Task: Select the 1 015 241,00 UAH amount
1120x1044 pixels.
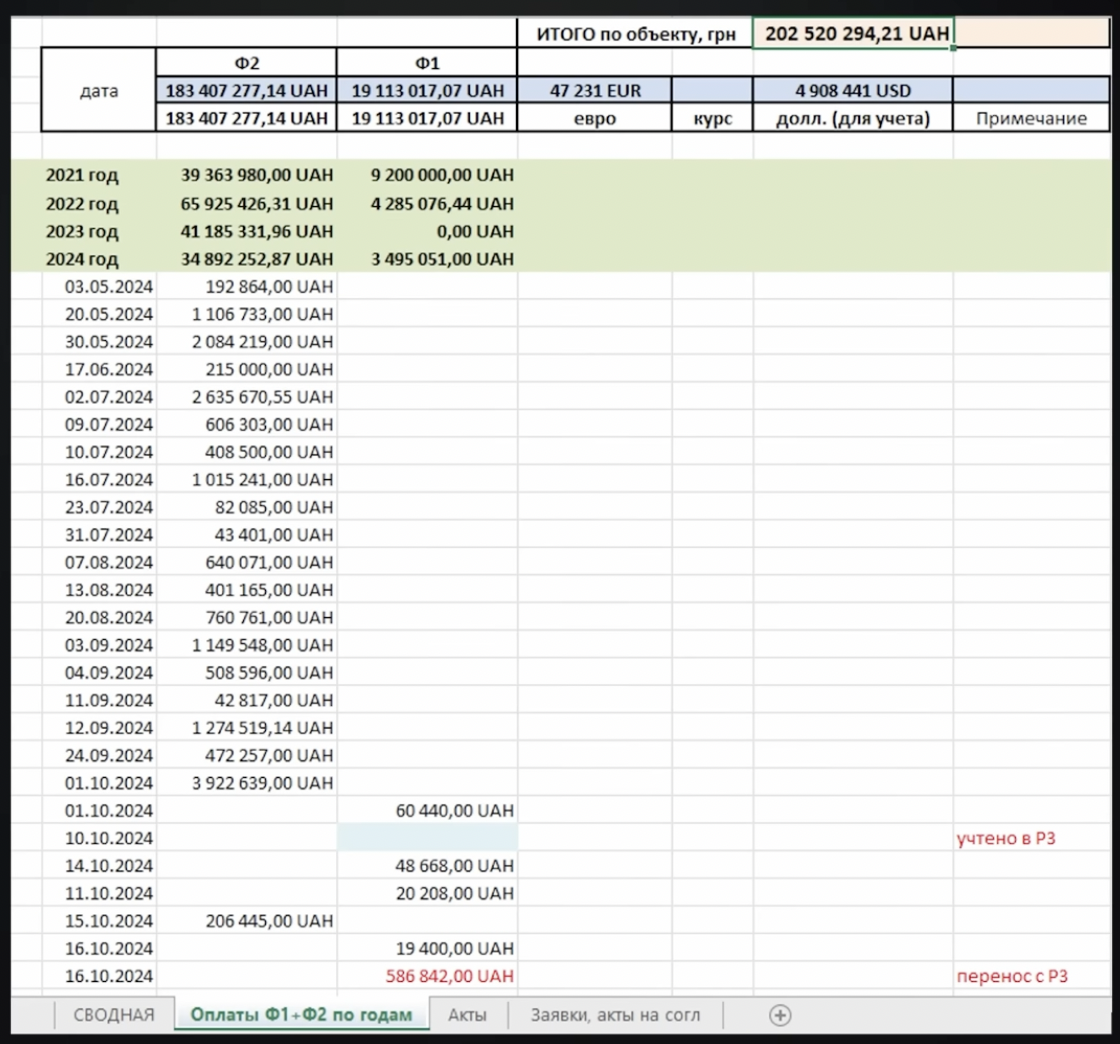Action: tap(246, 480)
